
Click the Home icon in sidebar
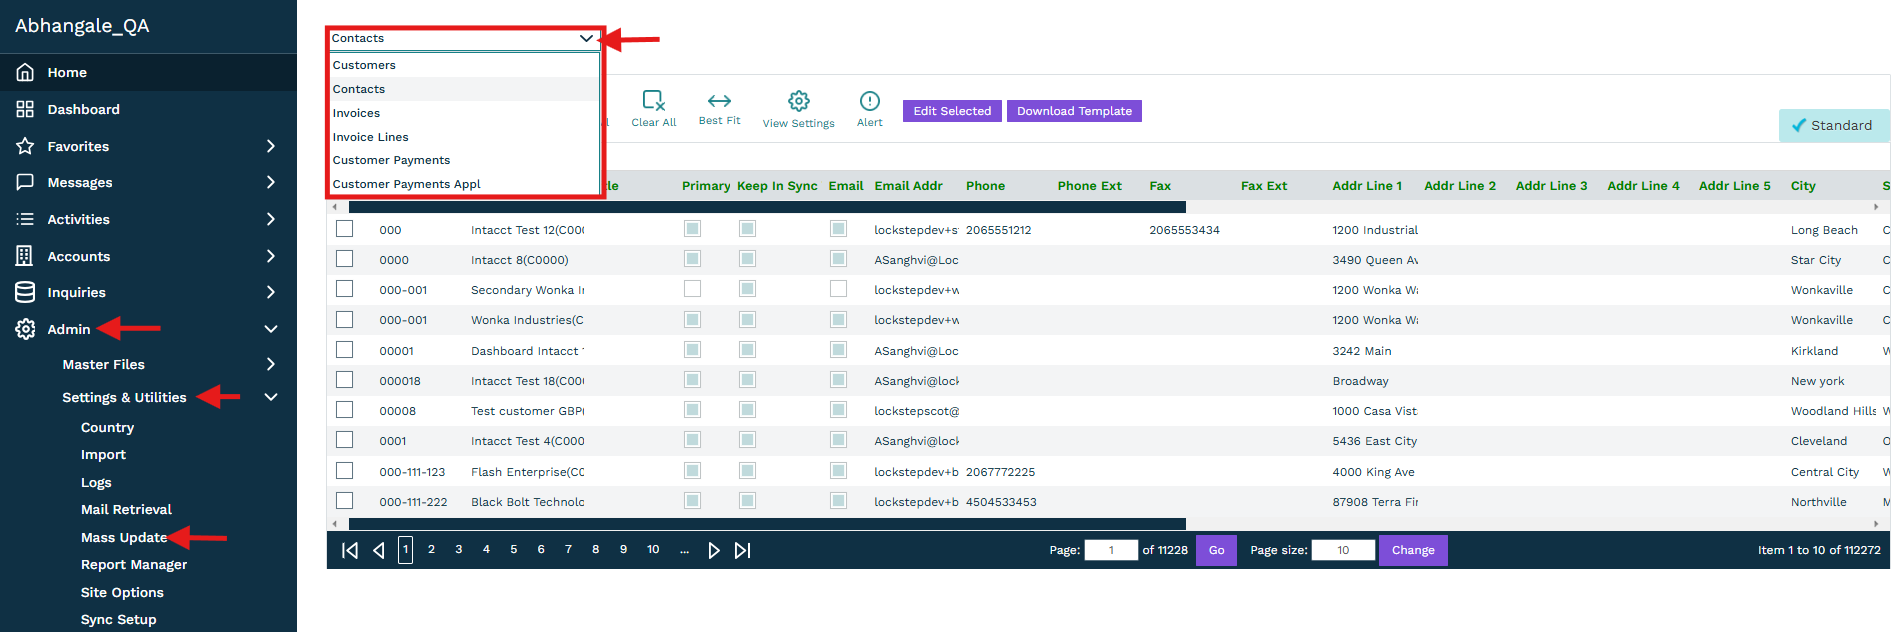[25, 72]
